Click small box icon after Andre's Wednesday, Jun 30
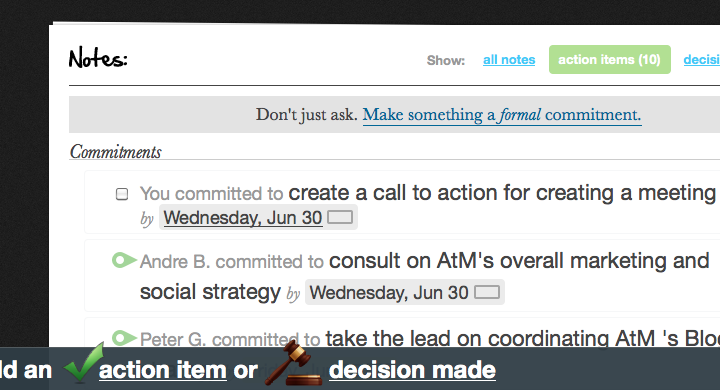720x390 pixels. click(487, 292)
